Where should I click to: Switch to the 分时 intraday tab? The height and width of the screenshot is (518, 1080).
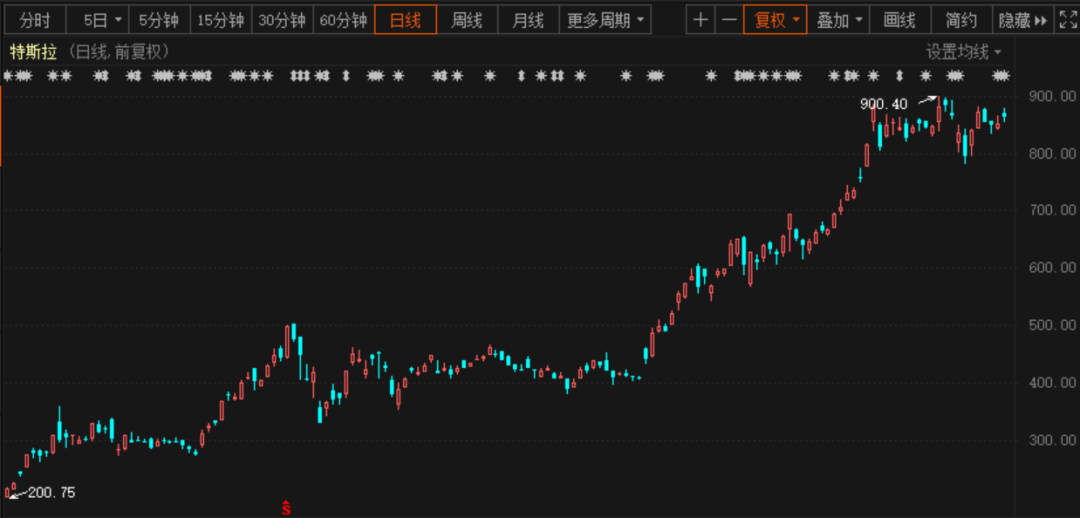point(34,20)
